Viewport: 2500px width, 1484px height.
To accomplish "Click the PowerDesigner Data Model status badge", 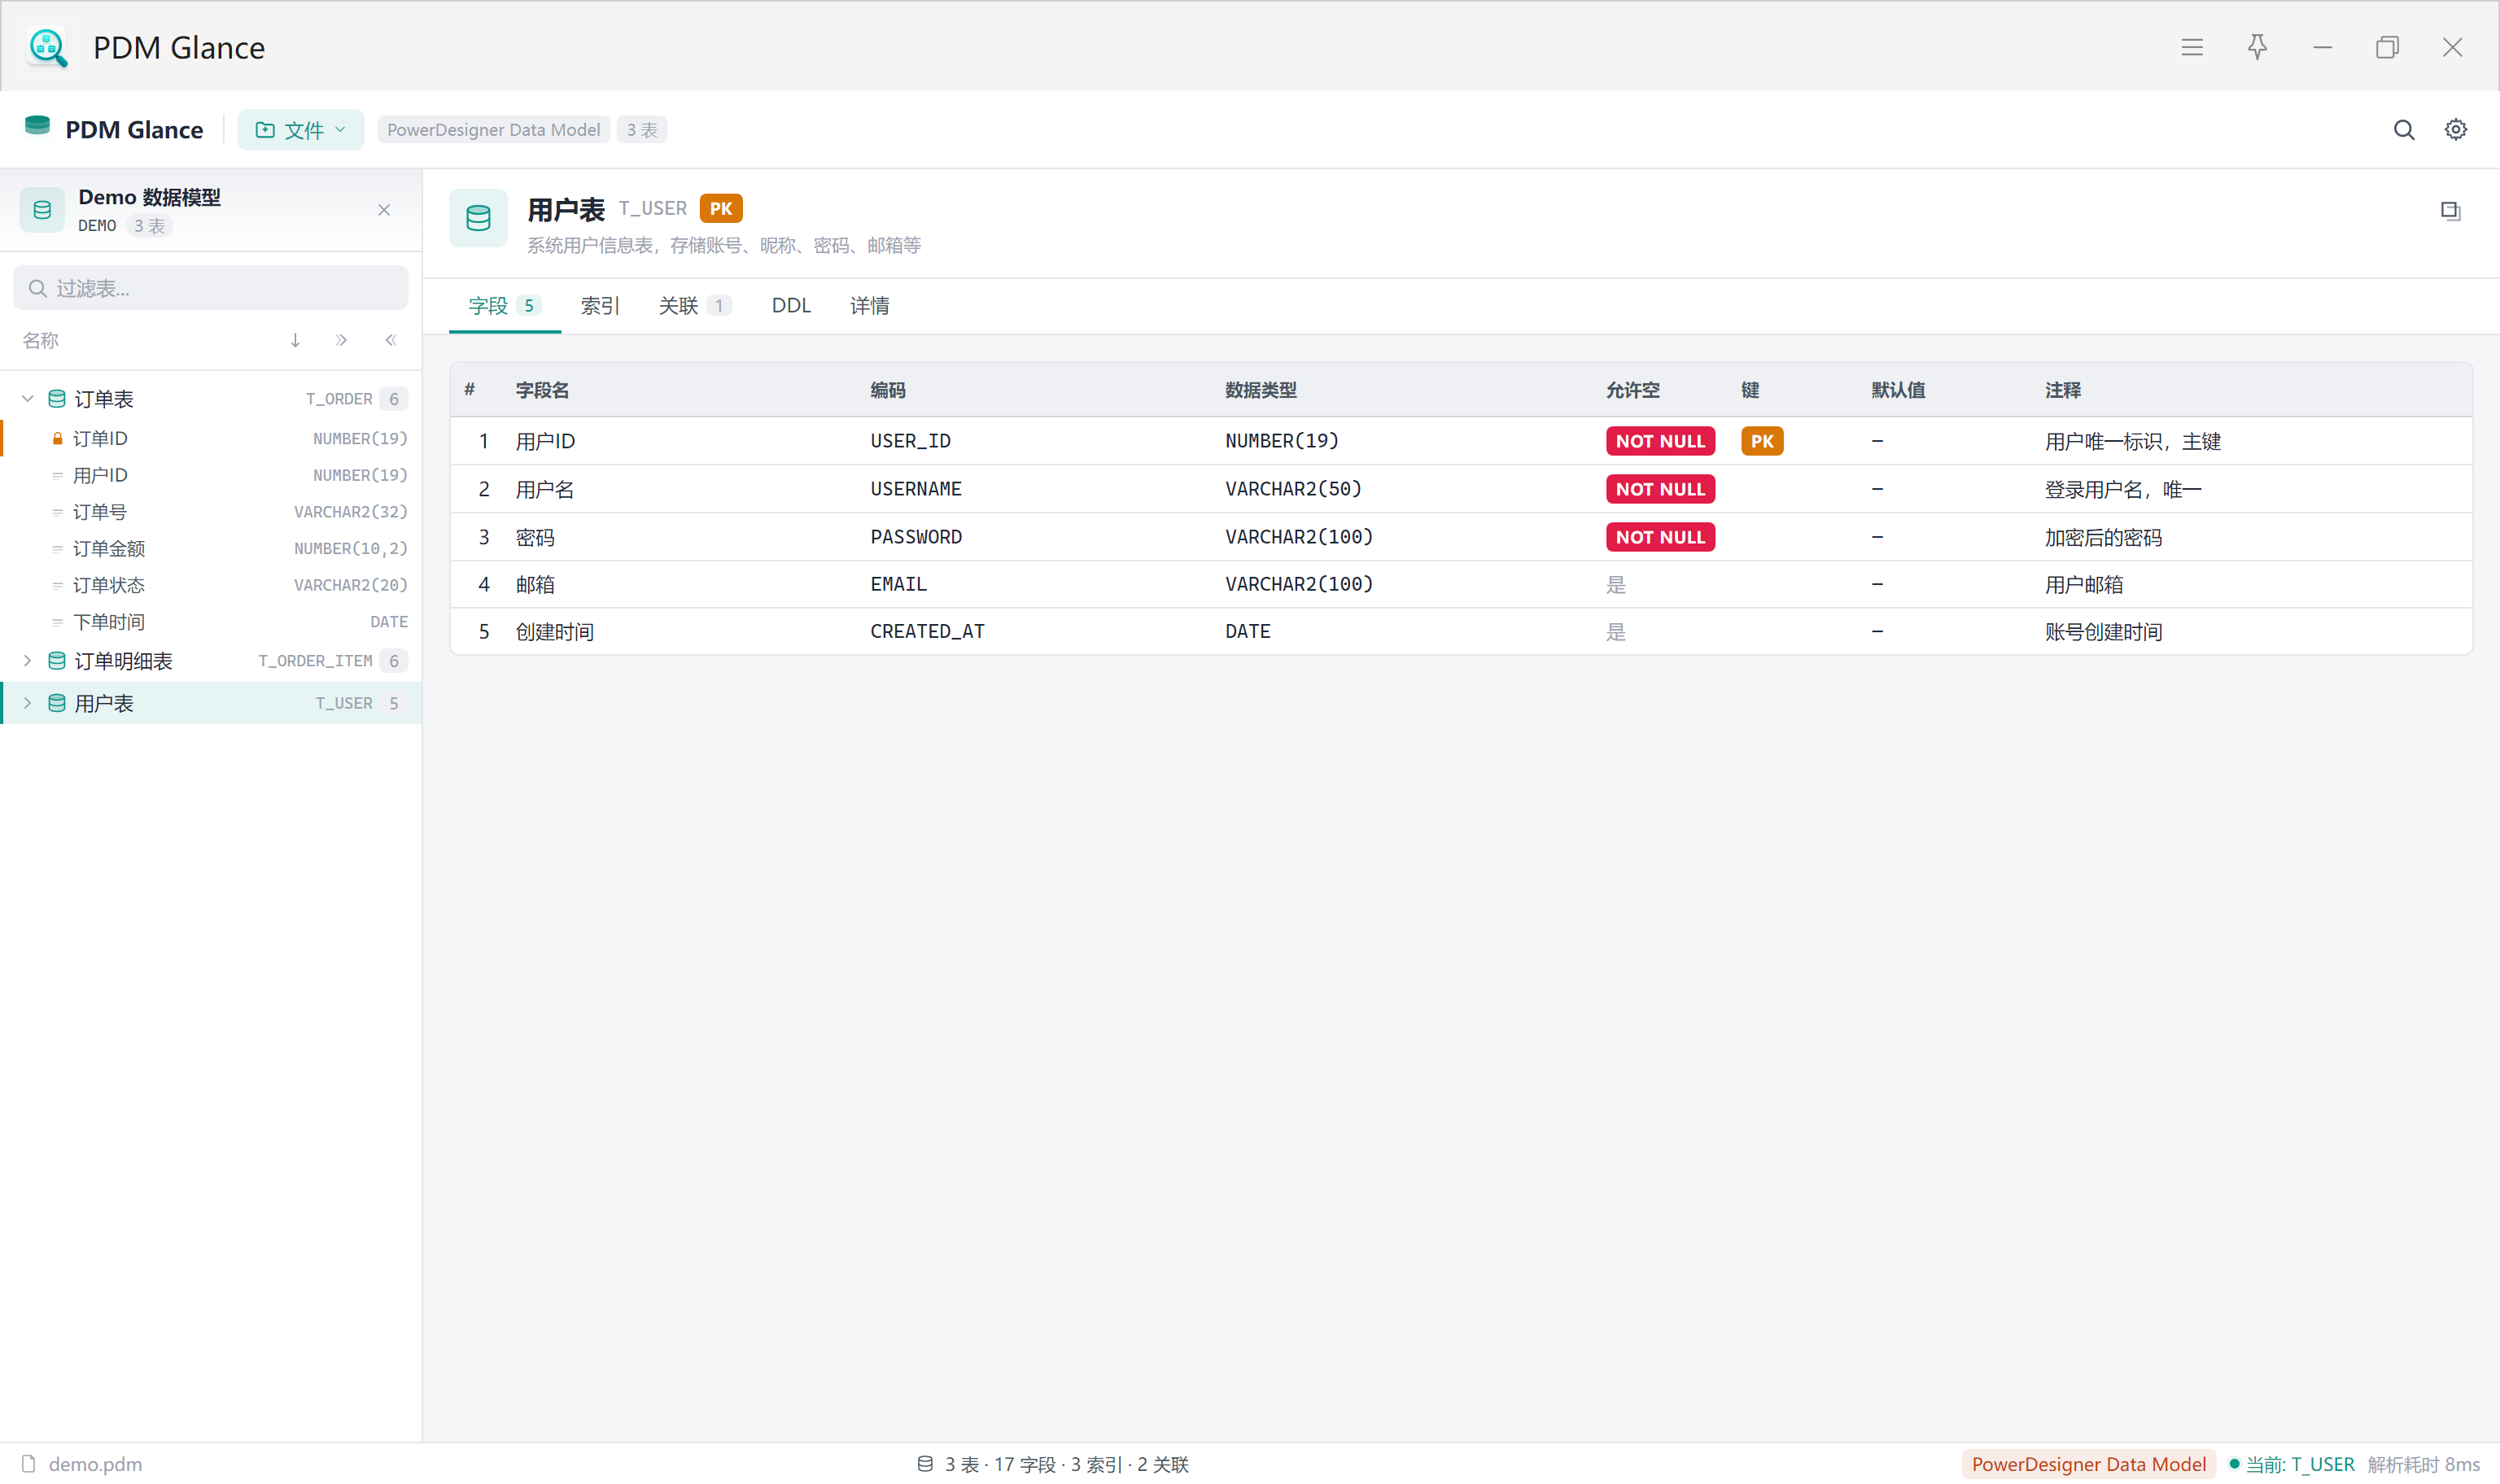I will coord(2088,1464).
